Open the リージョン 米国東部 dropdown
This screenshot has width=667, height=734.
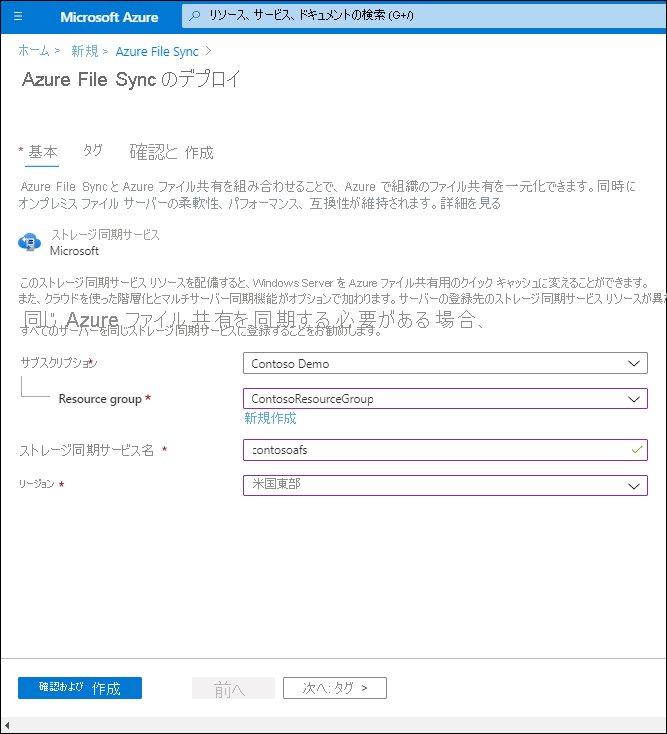(x=445, y=485)
